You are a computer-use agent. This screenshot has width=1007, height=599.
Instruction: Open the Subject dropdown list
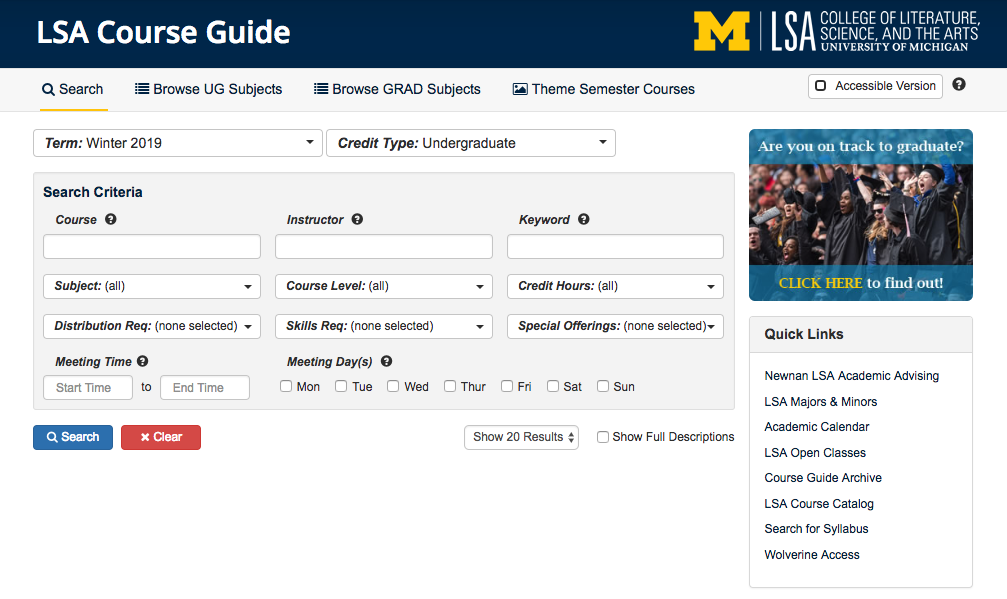coord(152,286)
